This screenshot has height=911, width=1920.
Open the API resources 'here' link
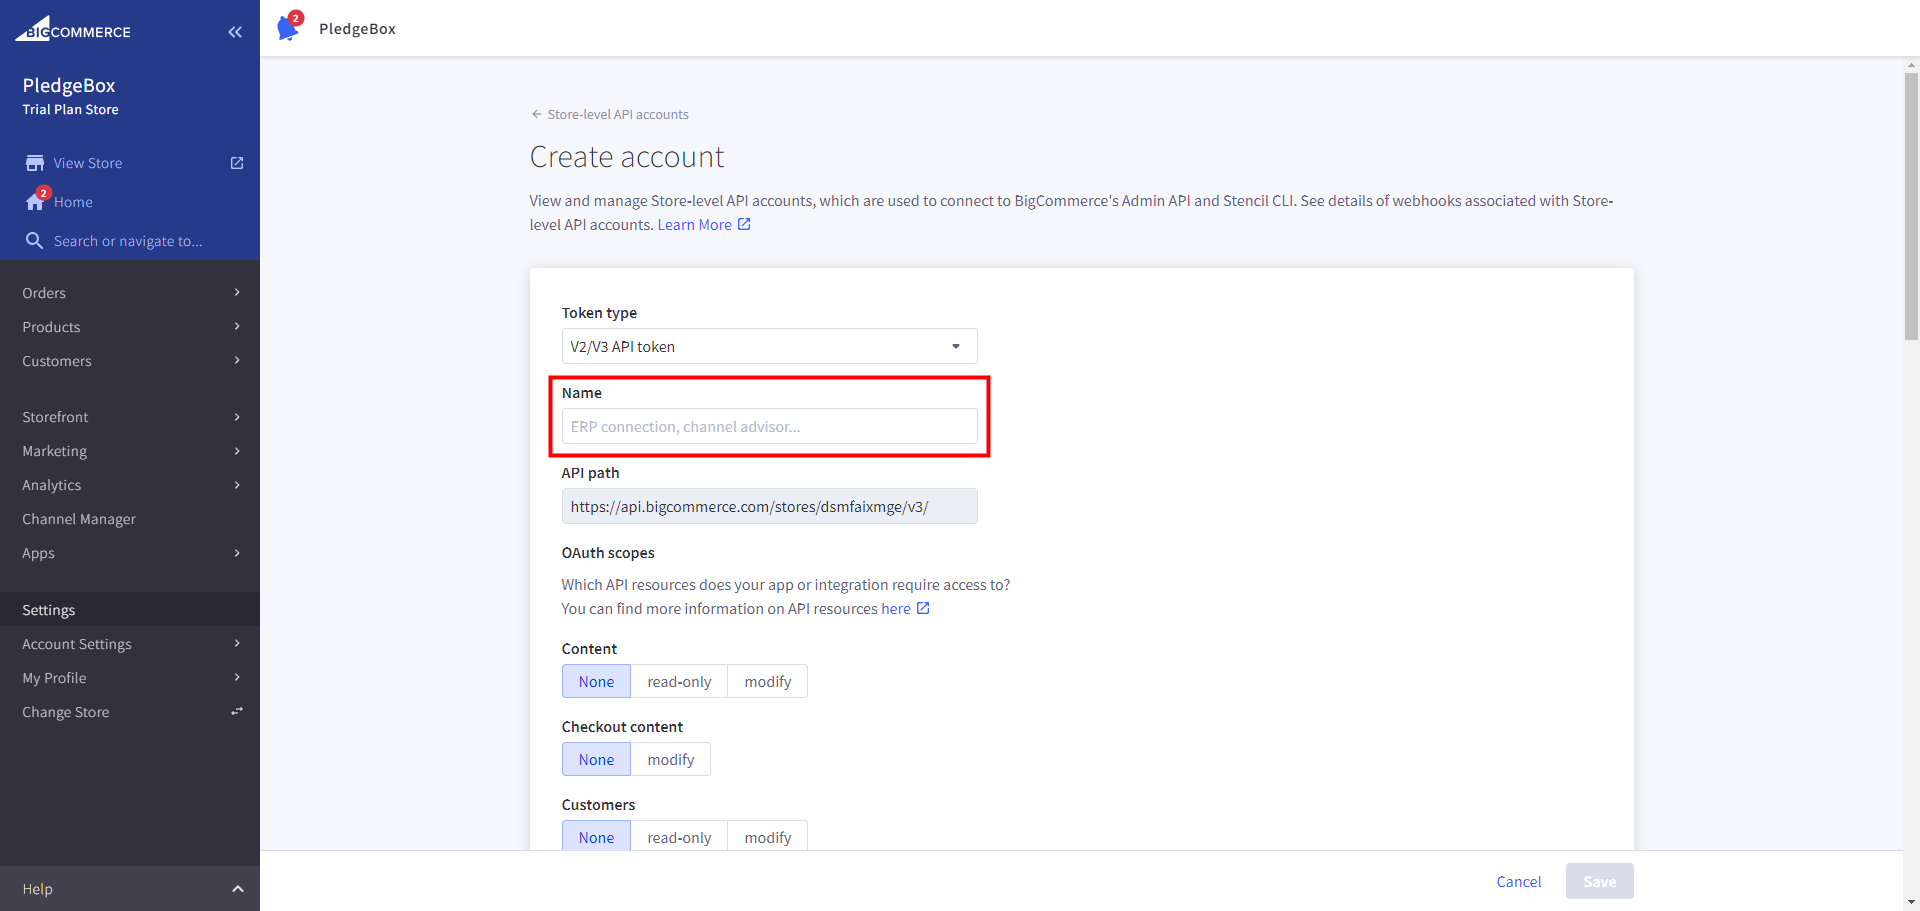click(x=896, y=609)
